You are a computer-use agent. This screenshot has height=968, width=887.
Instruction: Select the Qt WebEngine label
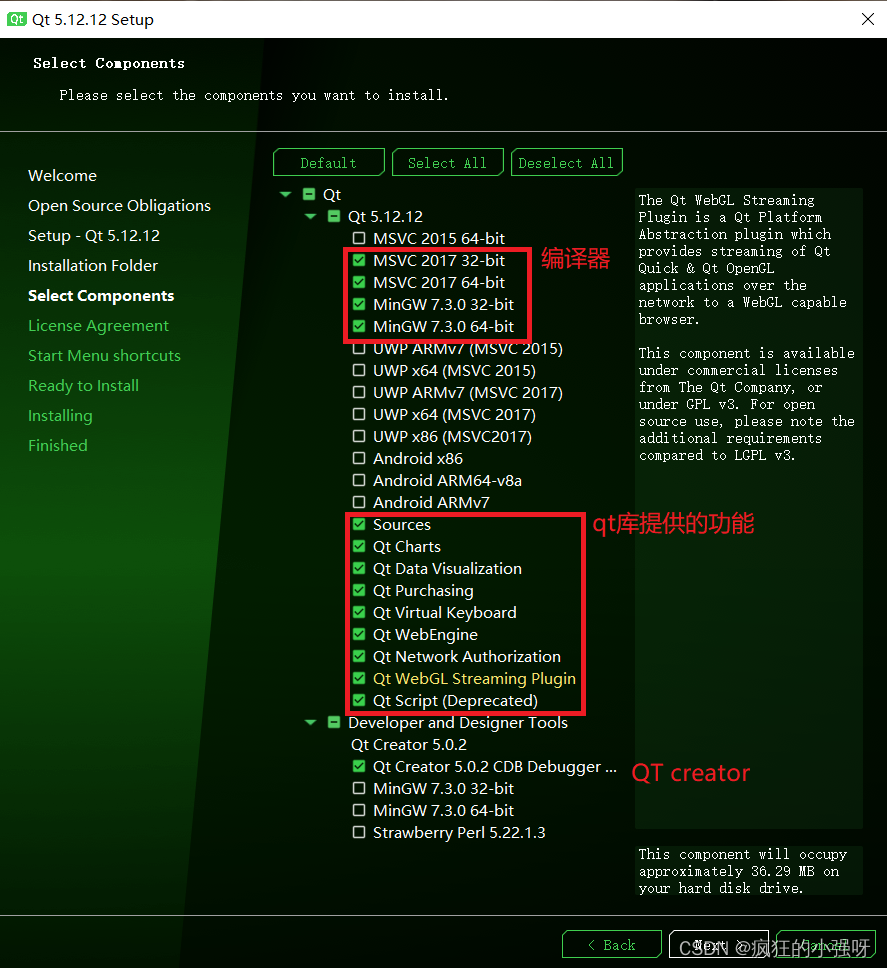425,635
